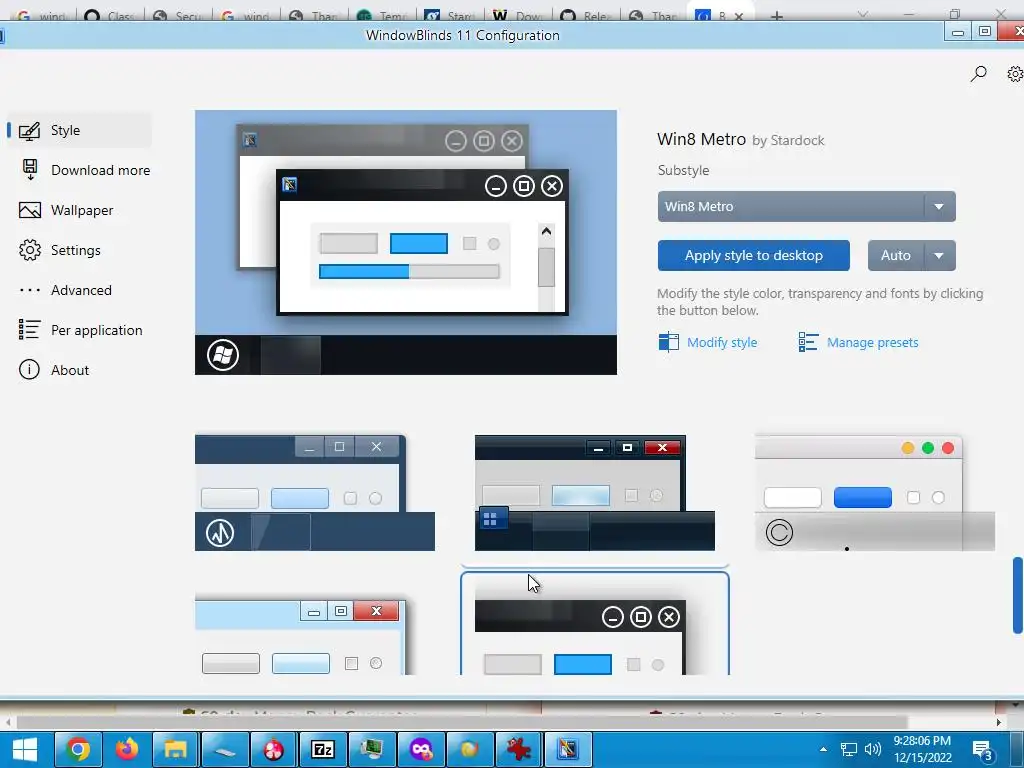
Task: Click the search magnifier icon
Action: [978, 74]
